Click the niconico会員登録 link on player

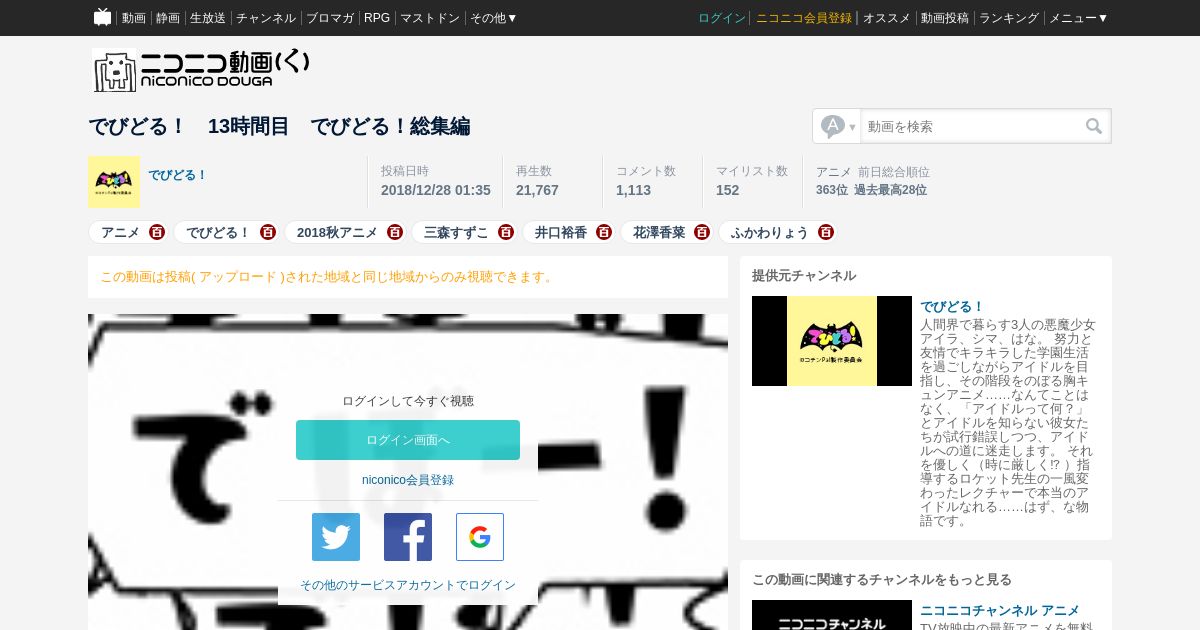[x=408, y=480]
